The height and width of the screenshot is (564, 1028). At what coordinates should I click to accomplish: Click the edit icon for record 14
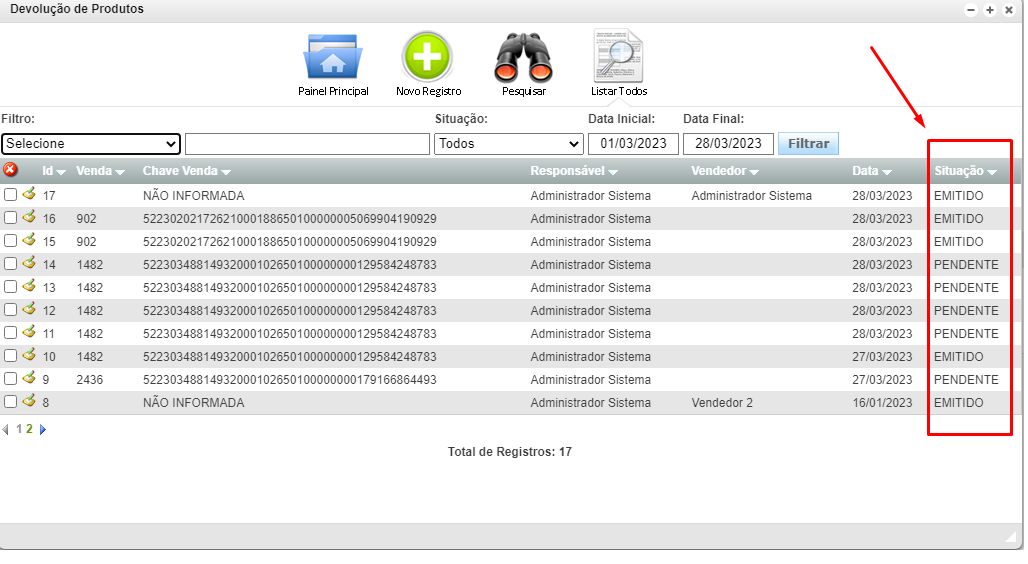coord(29,264)
